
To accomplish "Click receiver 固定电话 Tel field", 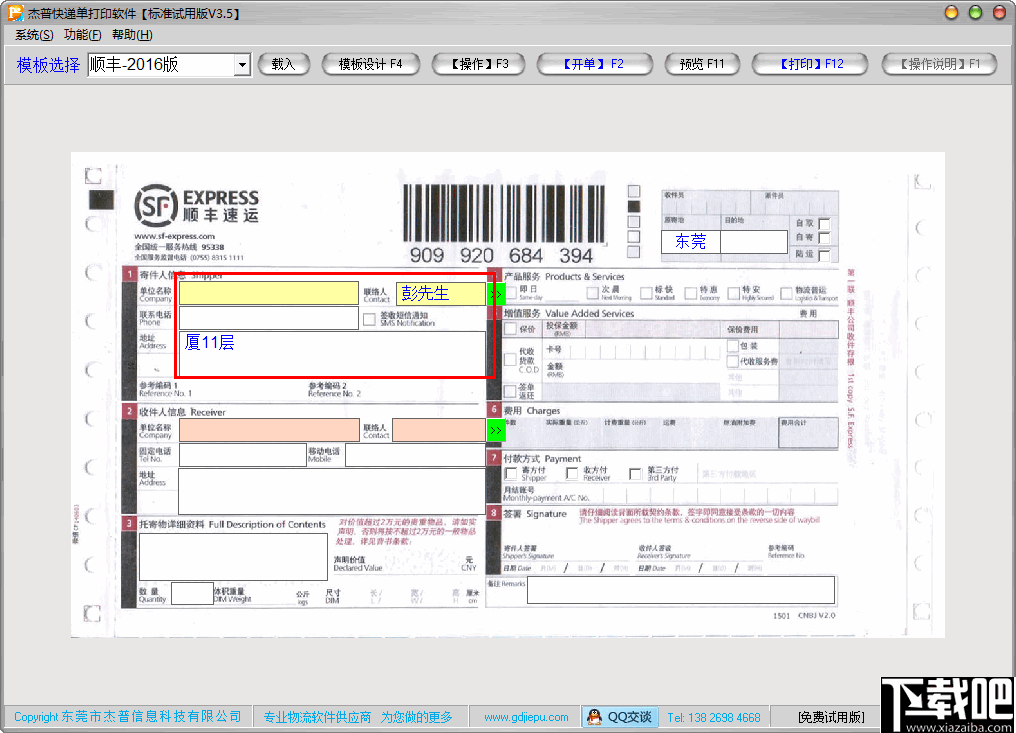I will pyautogui.click(x=242, y=455).
